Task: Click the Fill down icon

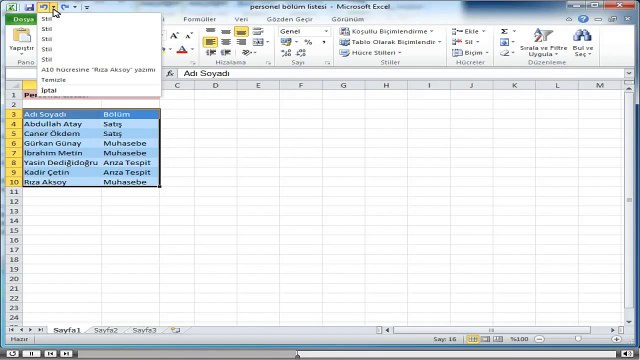Action: tap(504, 42)
